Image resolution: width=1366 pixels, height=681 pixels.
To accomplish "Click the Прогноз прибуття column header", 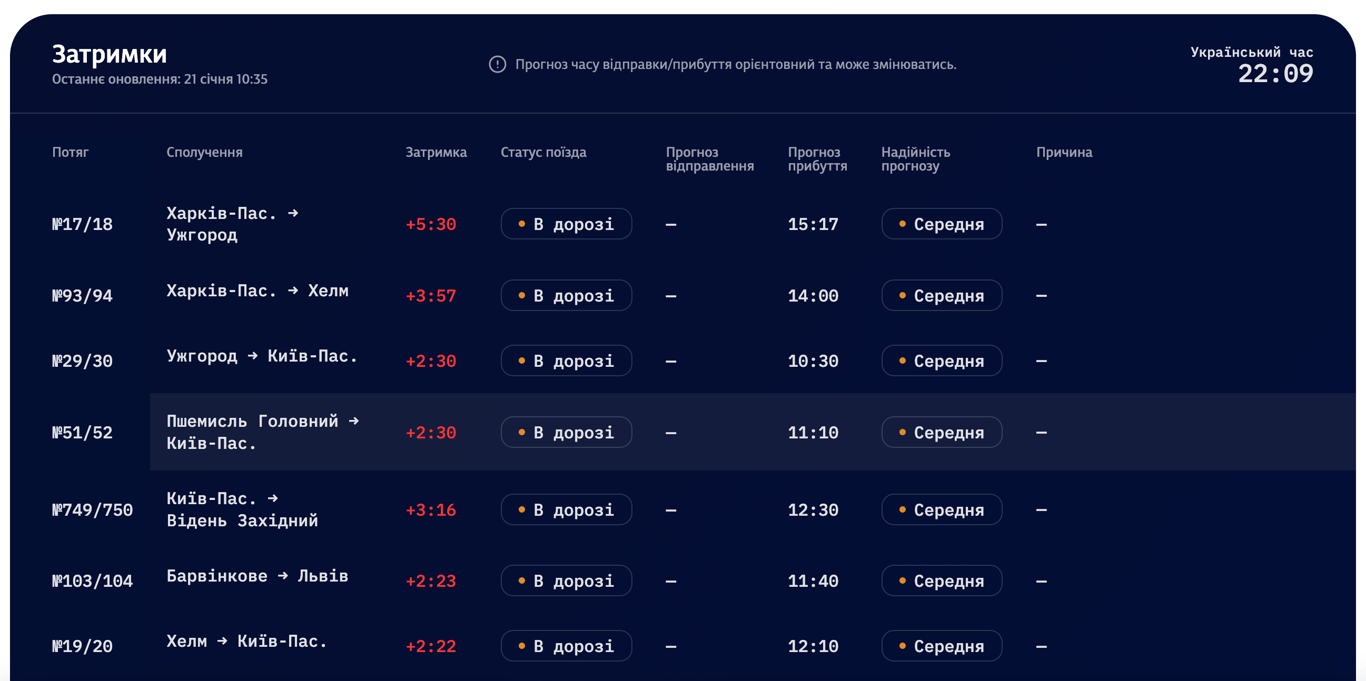I will (x=817, y=159).
